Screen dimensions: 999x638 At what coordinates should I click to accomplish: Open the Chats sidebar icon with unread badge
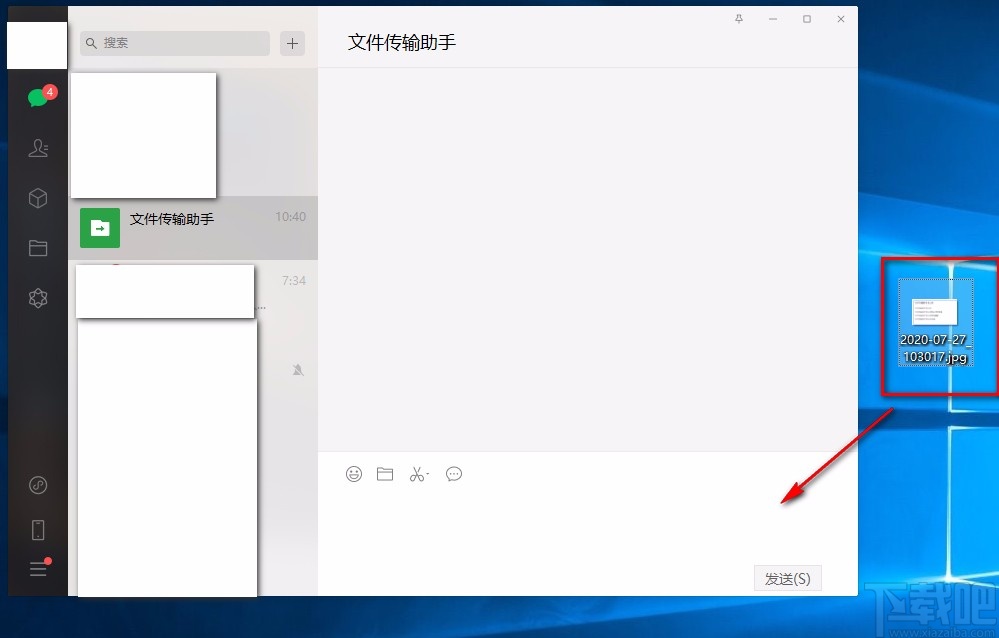click(x=37, y=97)
